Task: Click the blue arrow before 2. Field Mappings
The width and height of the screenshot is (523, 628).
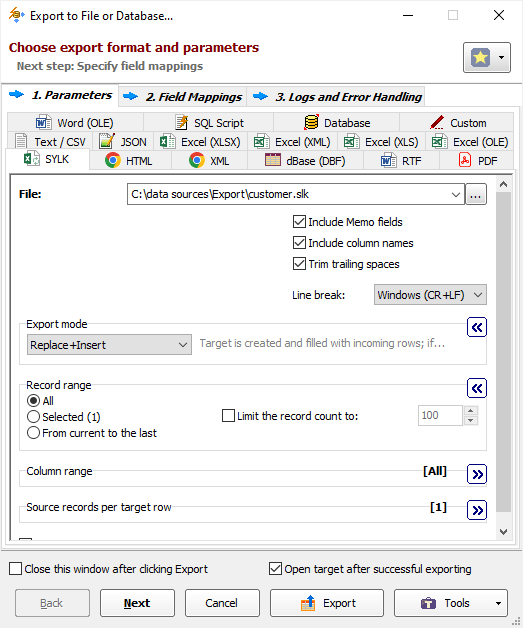Action: (131, 96)
